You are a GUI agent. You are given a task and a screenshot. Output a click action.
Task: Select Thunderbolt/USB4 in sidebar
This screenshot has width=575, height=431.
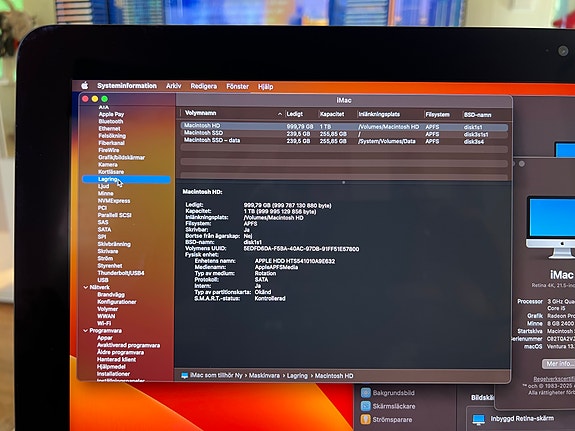(x=121, y=273)
